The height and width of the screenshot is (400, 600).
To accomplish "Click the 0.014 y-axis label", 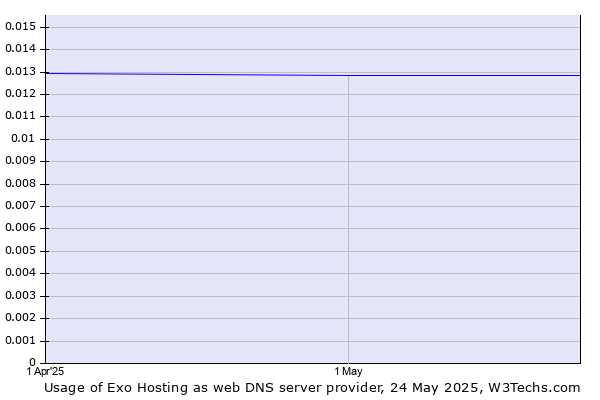I will (20, 49).
